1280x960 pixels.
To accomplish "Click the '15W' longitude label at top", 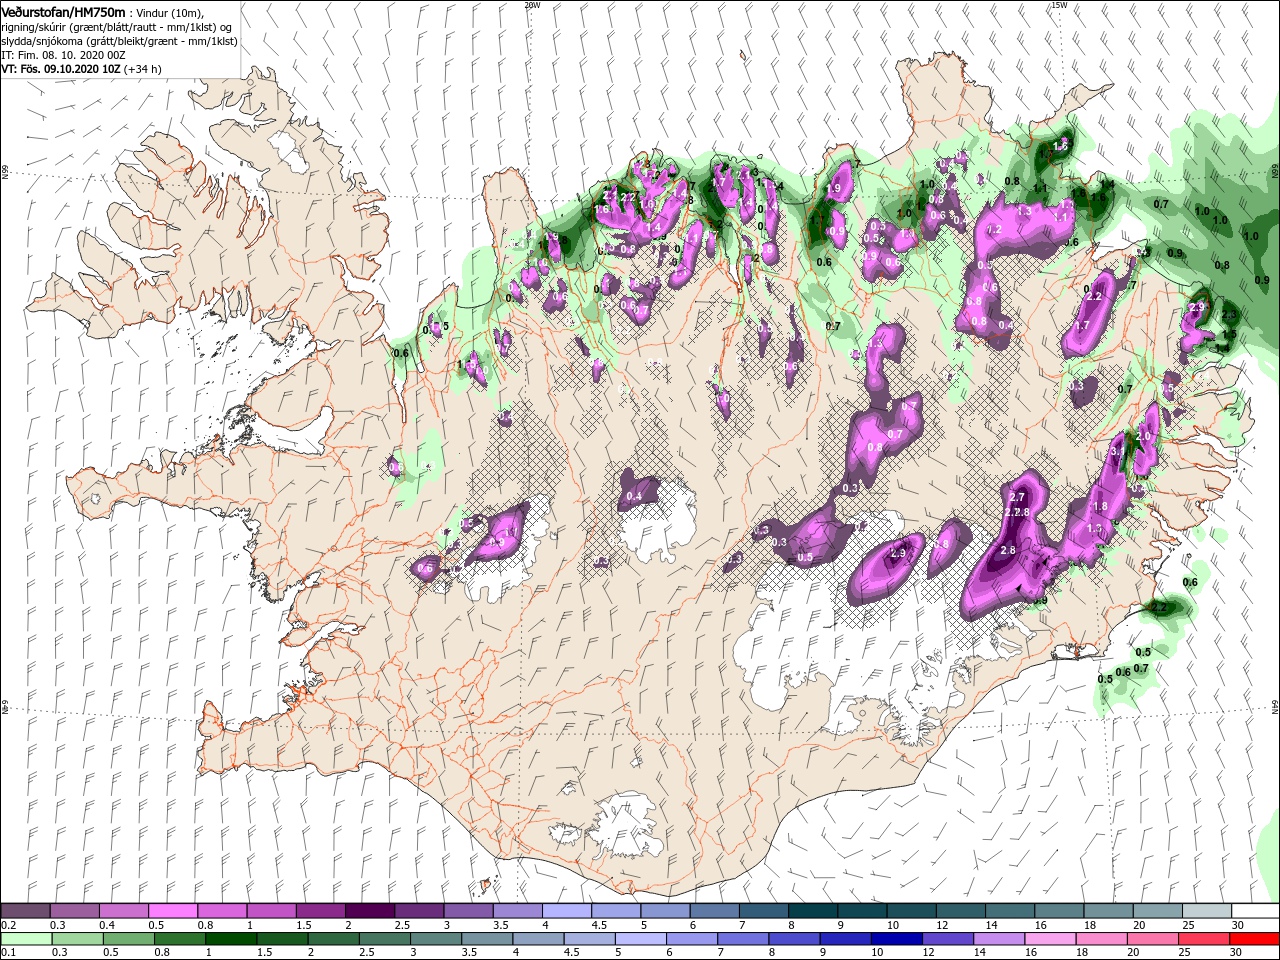I will click(1058, 5).
